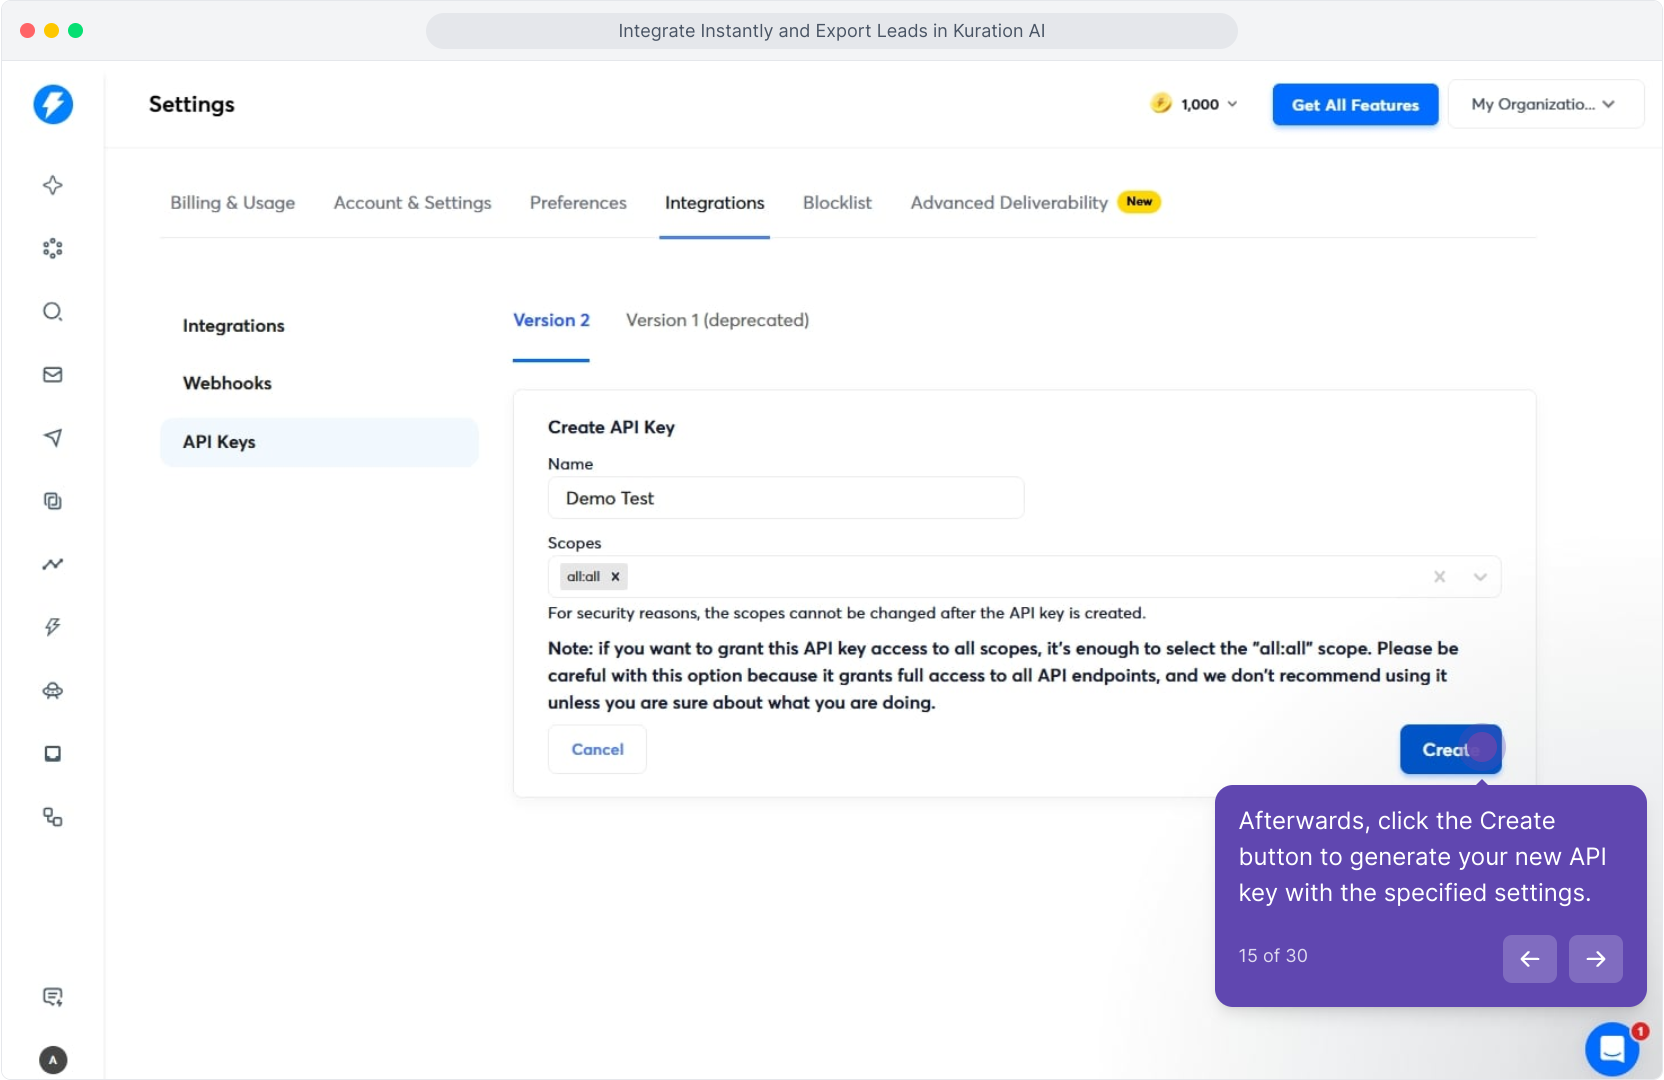Viewport: 1664px width, 1080px height.
Task: Click the tutorial title bar text
Action: (x=832, y=31)
